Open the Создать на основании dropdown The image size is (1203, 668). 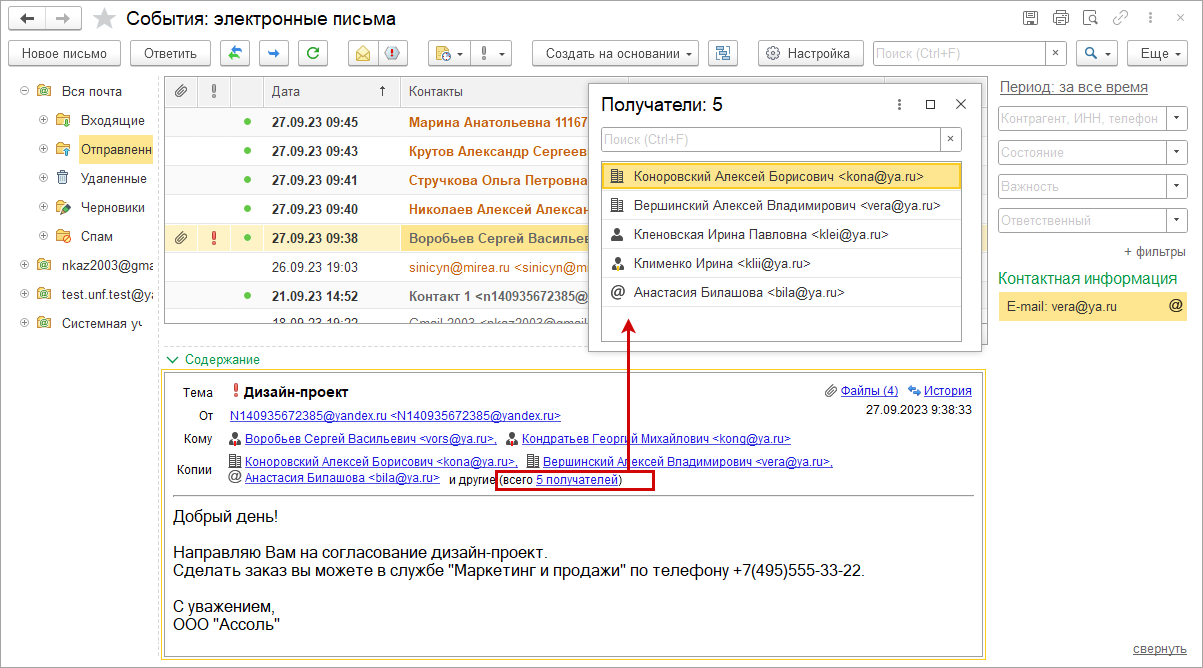616,53
